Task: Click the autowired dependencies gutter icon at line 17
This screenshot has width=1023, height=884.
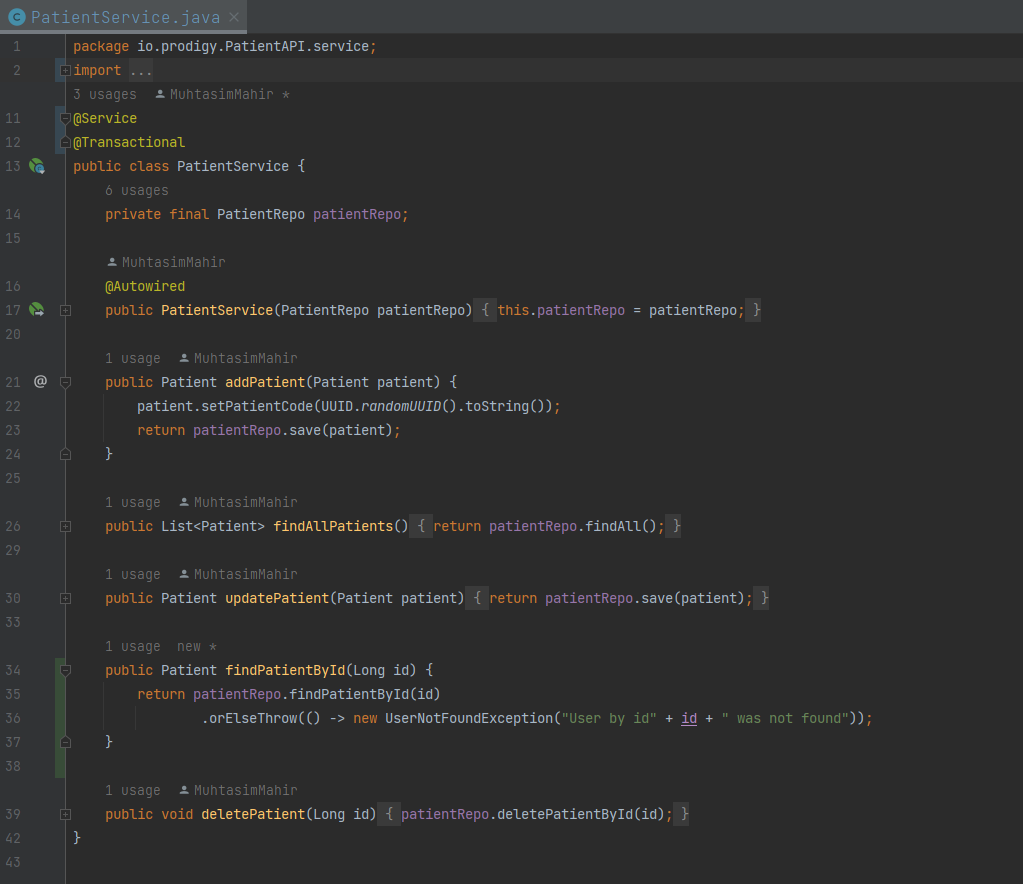Action: 37,310
